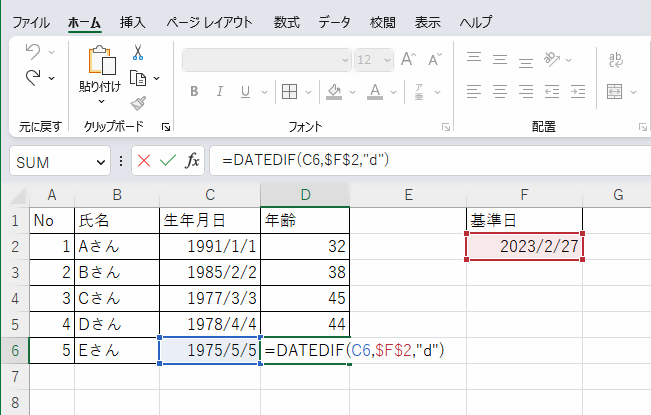
Task: Switch to the 挿入 tab
Action: click(x=133, y=22)
